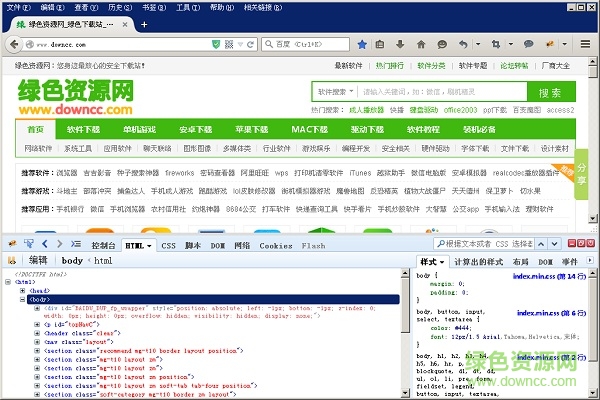Click the site search keyword input field
This screenshot has height=400, width=600.
tap(442, 92)
